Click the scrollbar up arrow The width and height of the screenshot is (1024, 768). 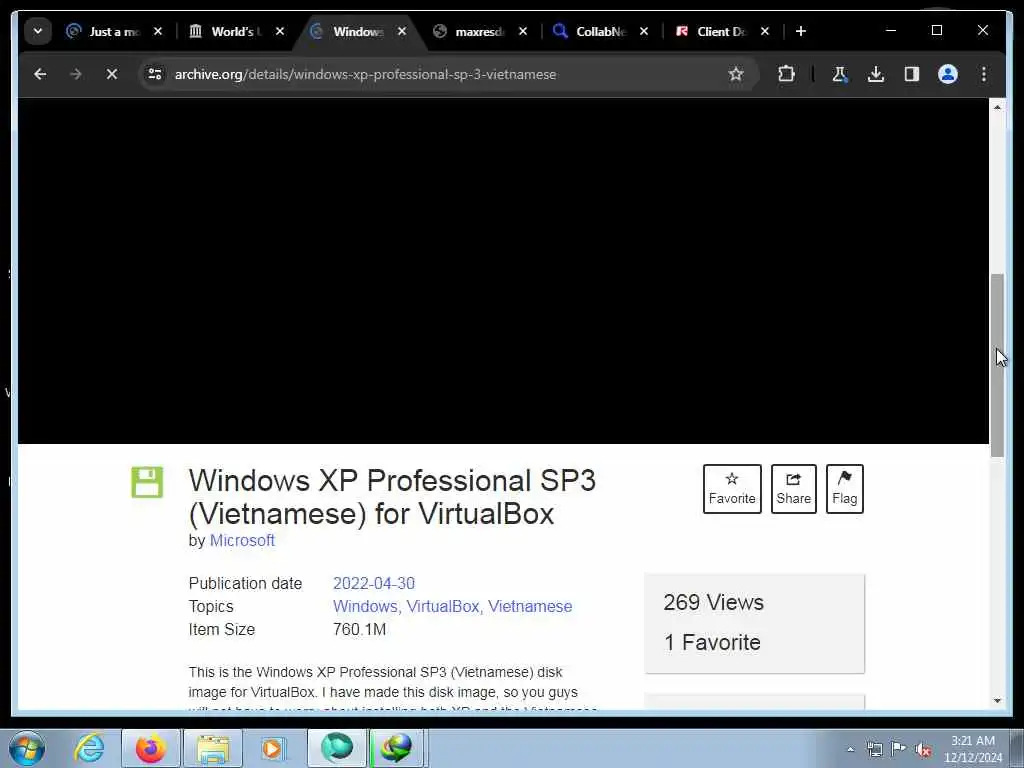pyautogui.click(x=997, y=106)
